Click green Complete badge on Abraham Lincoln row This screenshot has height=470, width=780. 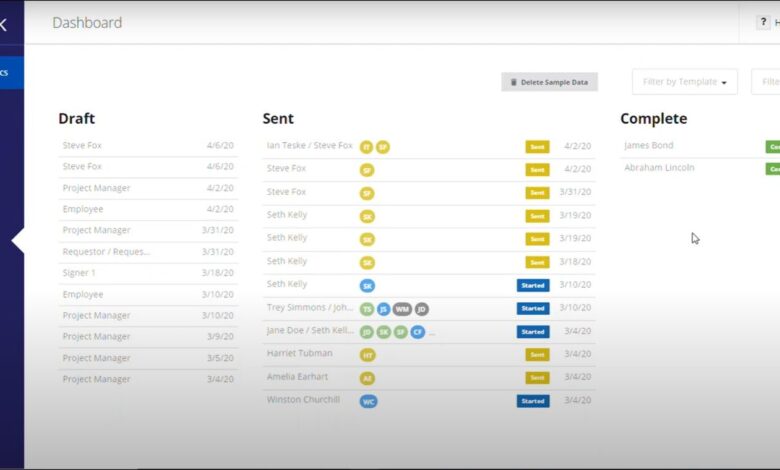pos(773,169)
